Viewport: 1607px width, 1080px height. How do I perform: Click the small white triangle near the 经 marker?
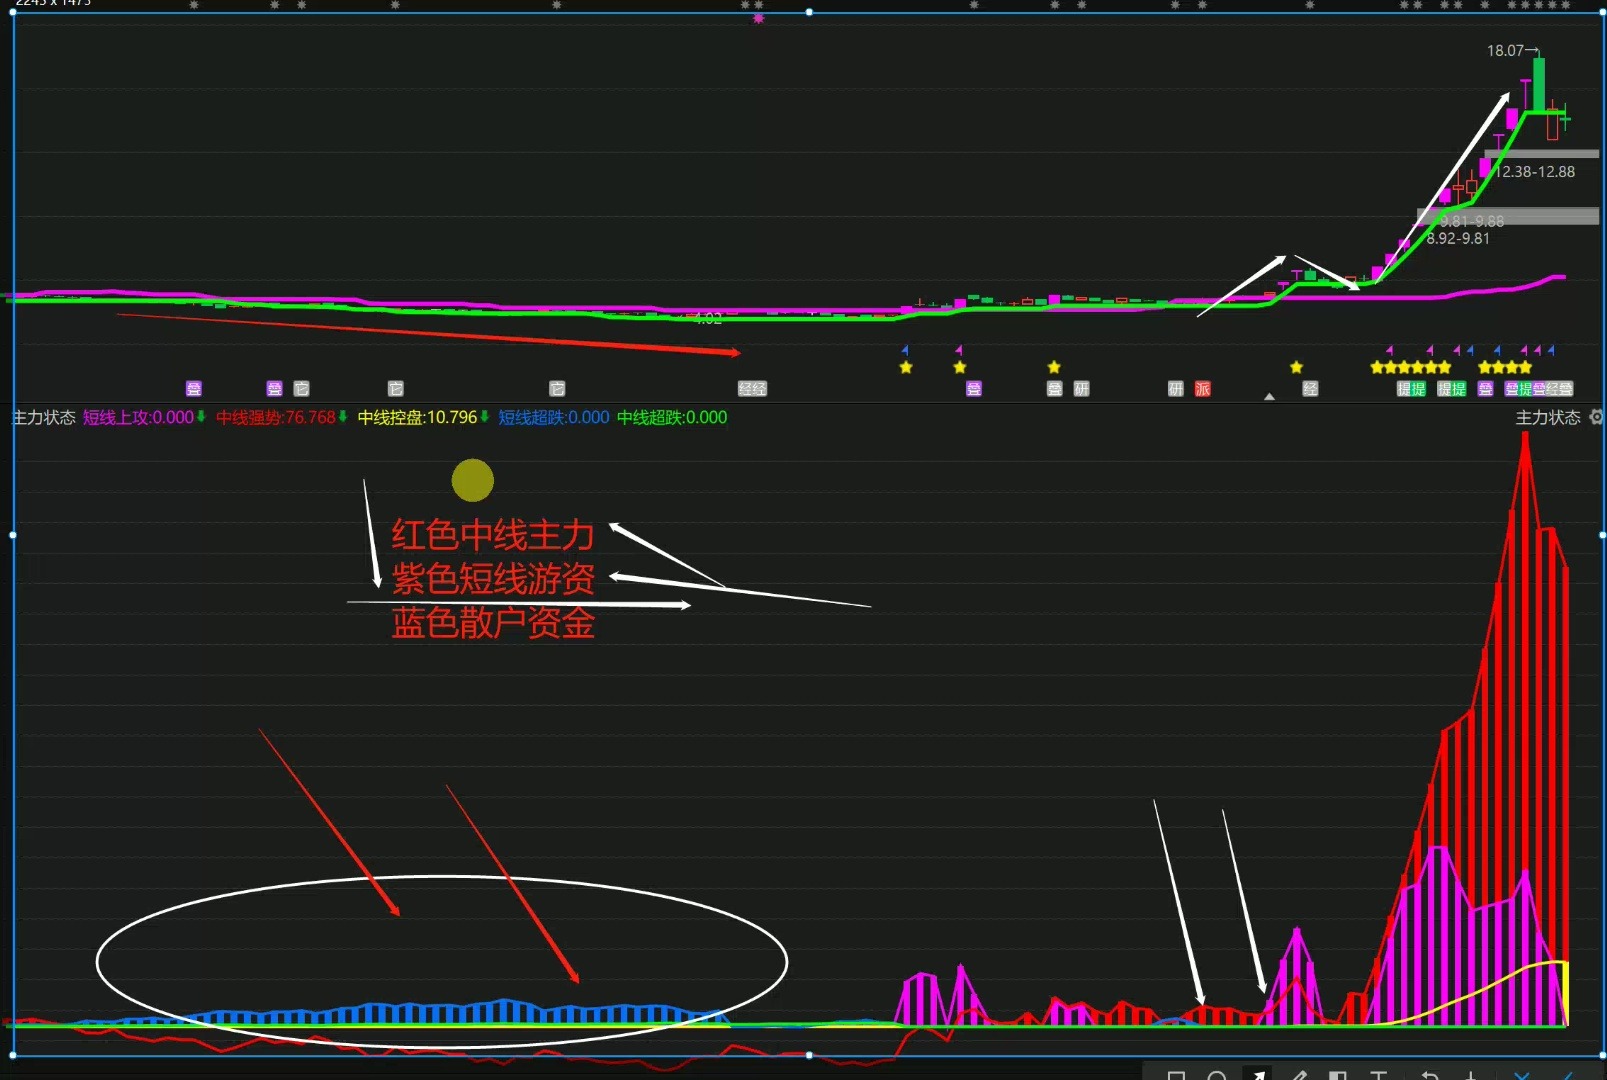point(1269,396)
